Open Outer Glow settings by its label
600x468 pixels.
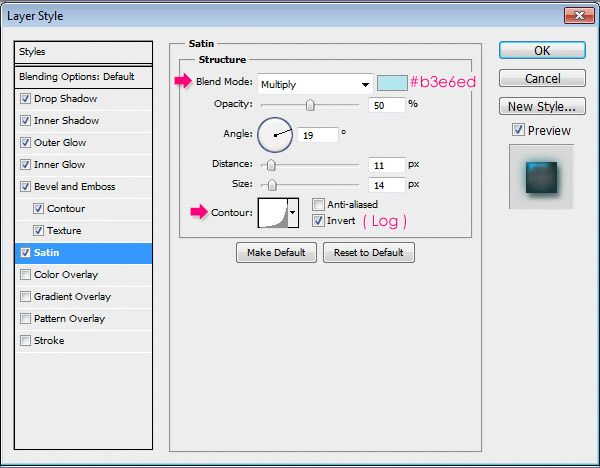(x=60, y=143)
